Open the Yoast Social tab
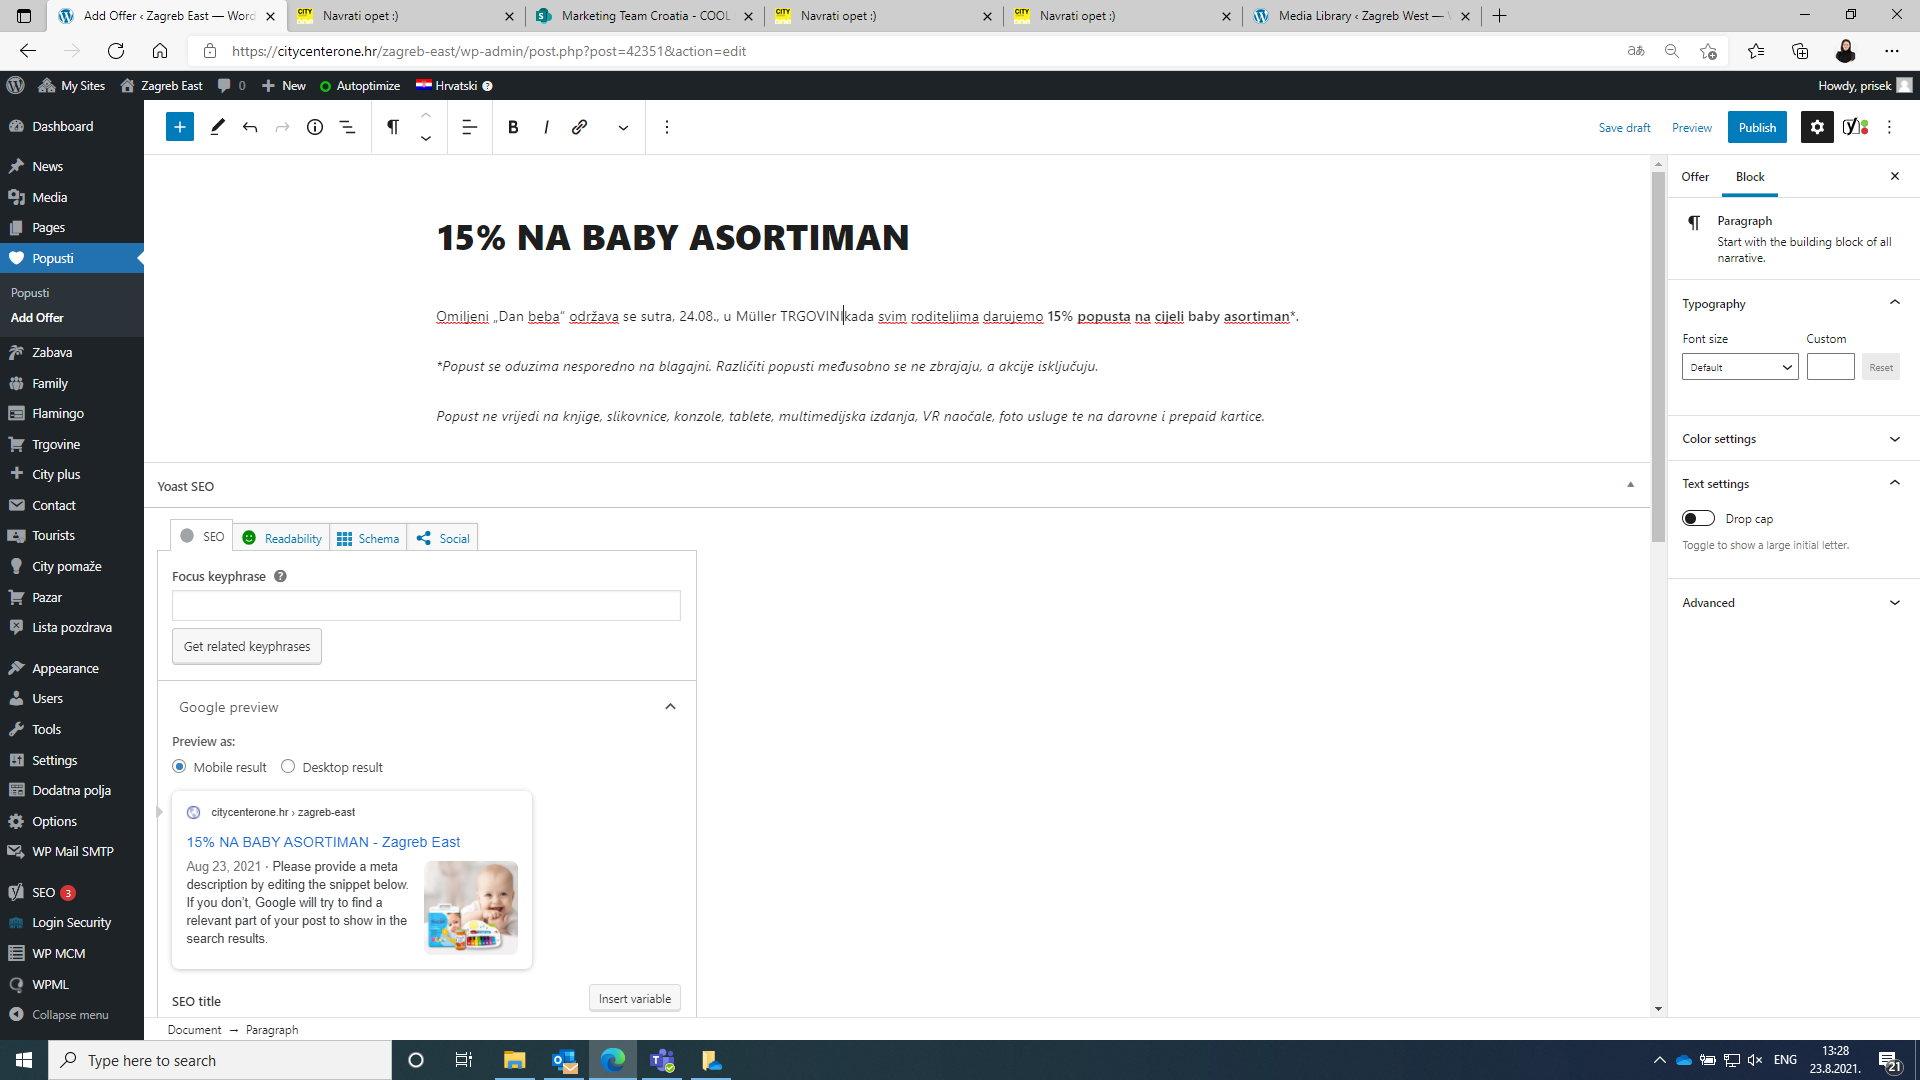The width and height of the screenshot is (1920, 1080). click(443, 538)
